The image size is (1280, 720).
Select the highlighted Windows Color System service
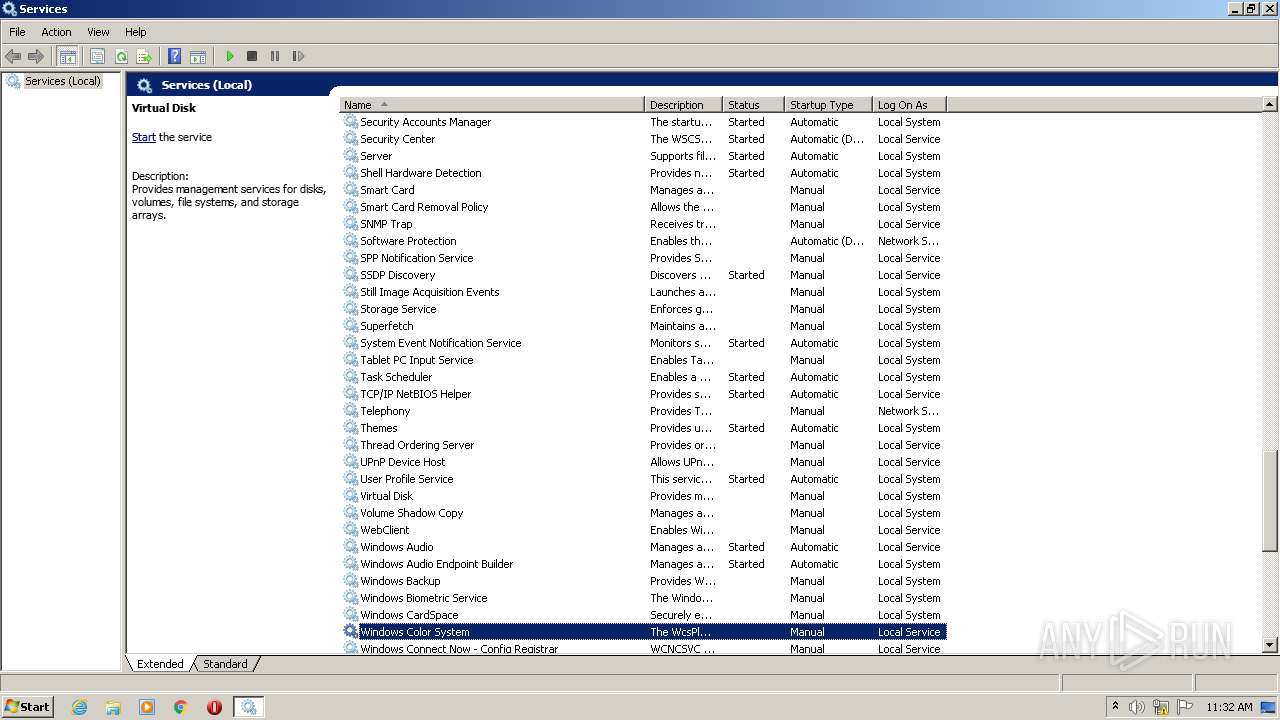[x=643, y=632]
